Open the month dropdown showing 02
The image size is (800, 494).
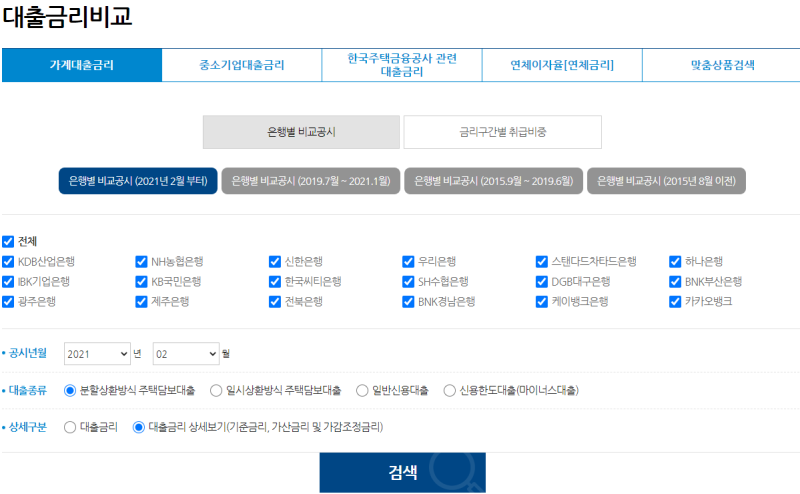[186, 354]
